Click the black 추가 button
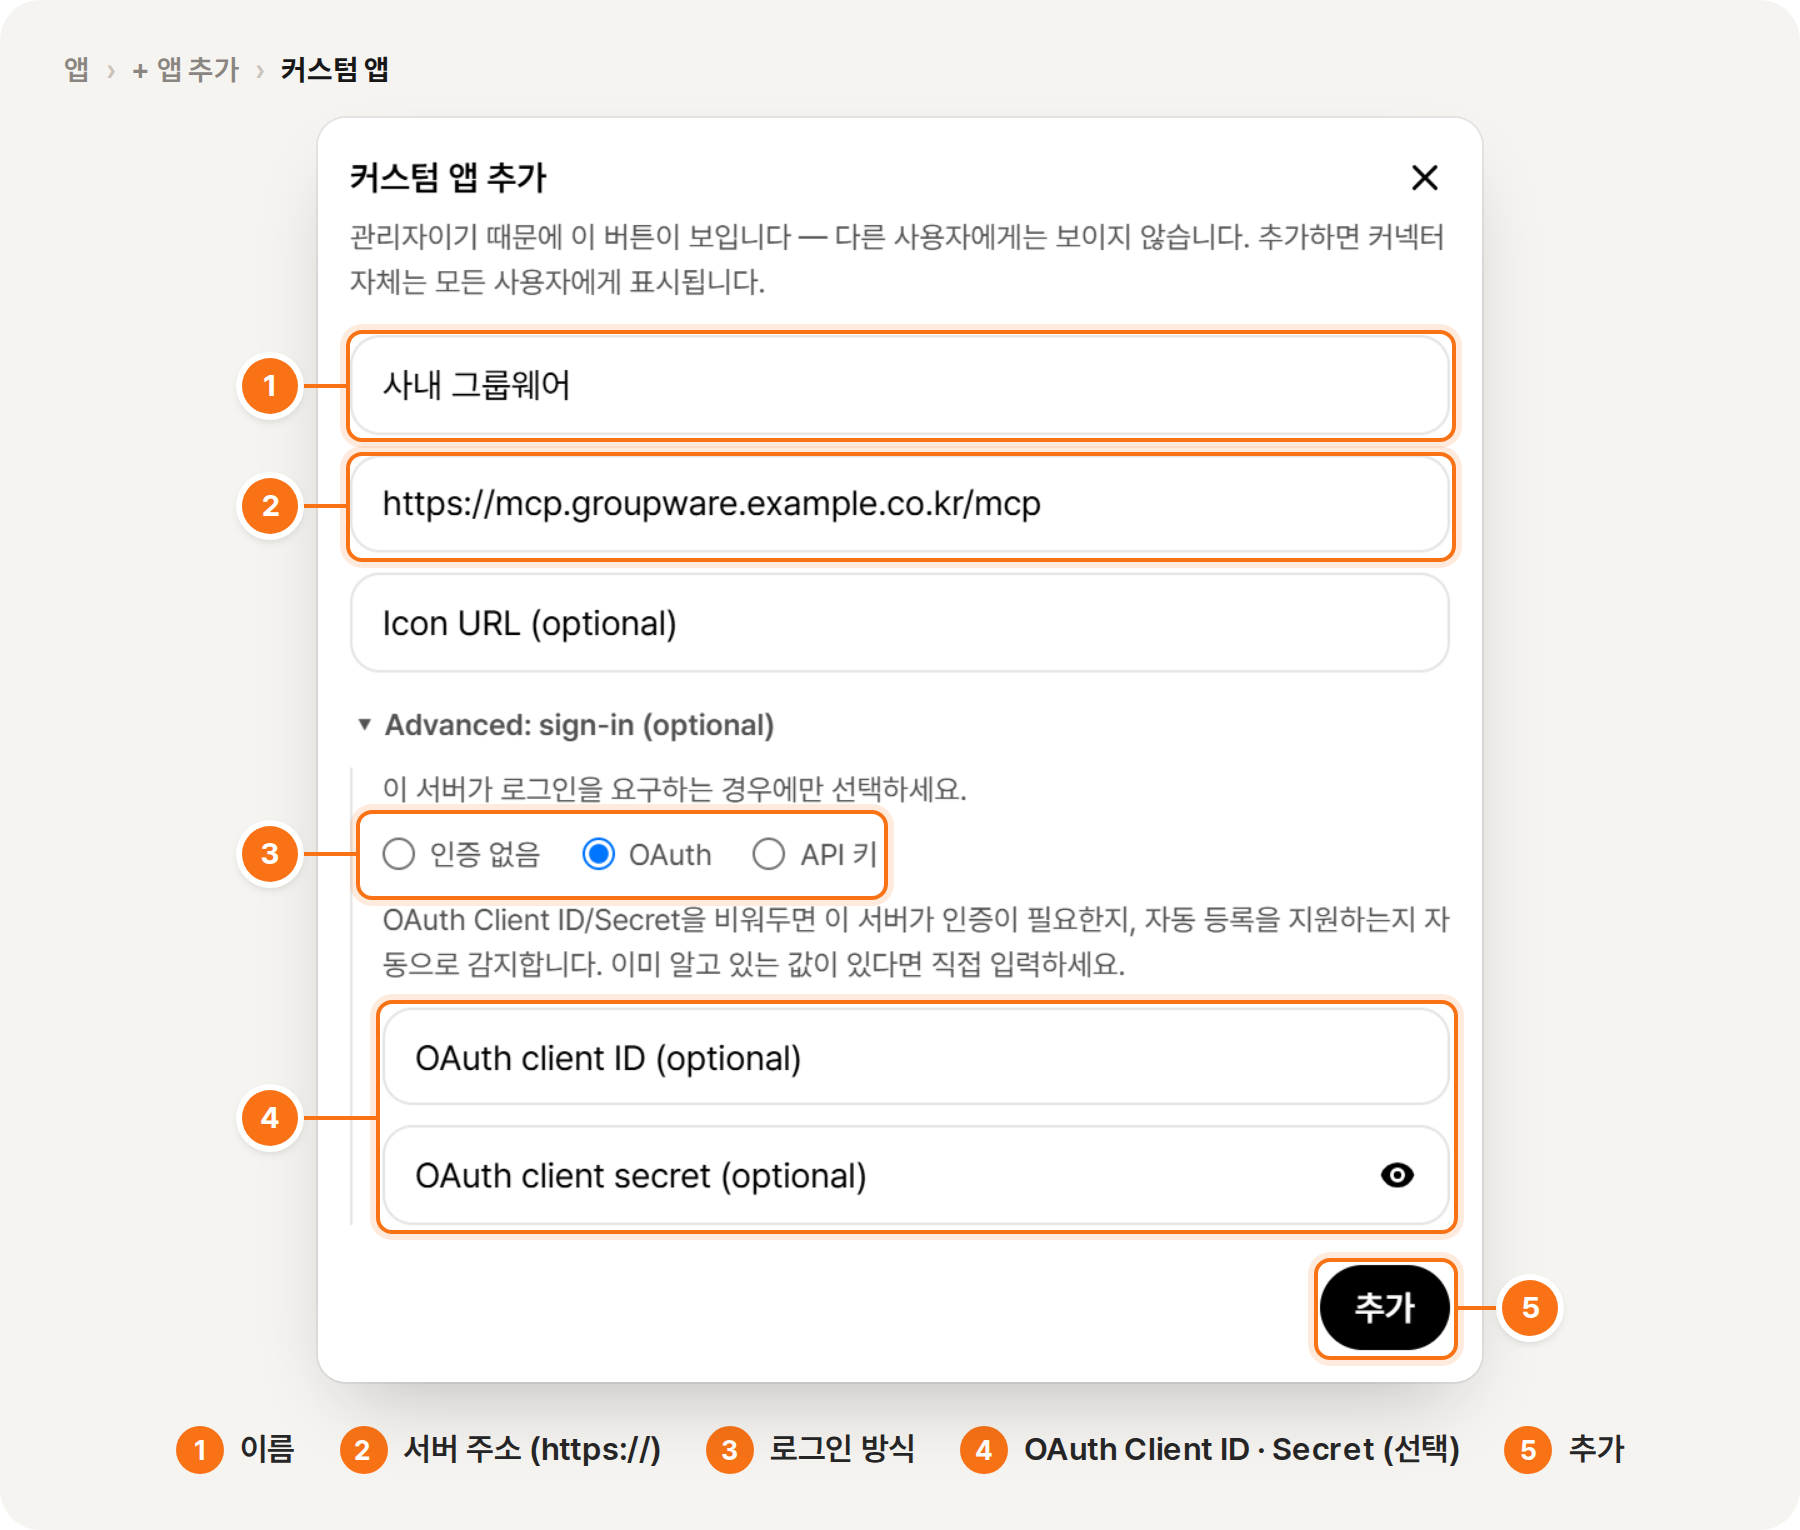The height and width of the screenshot is (1530, 1800). point(1385,1307)
